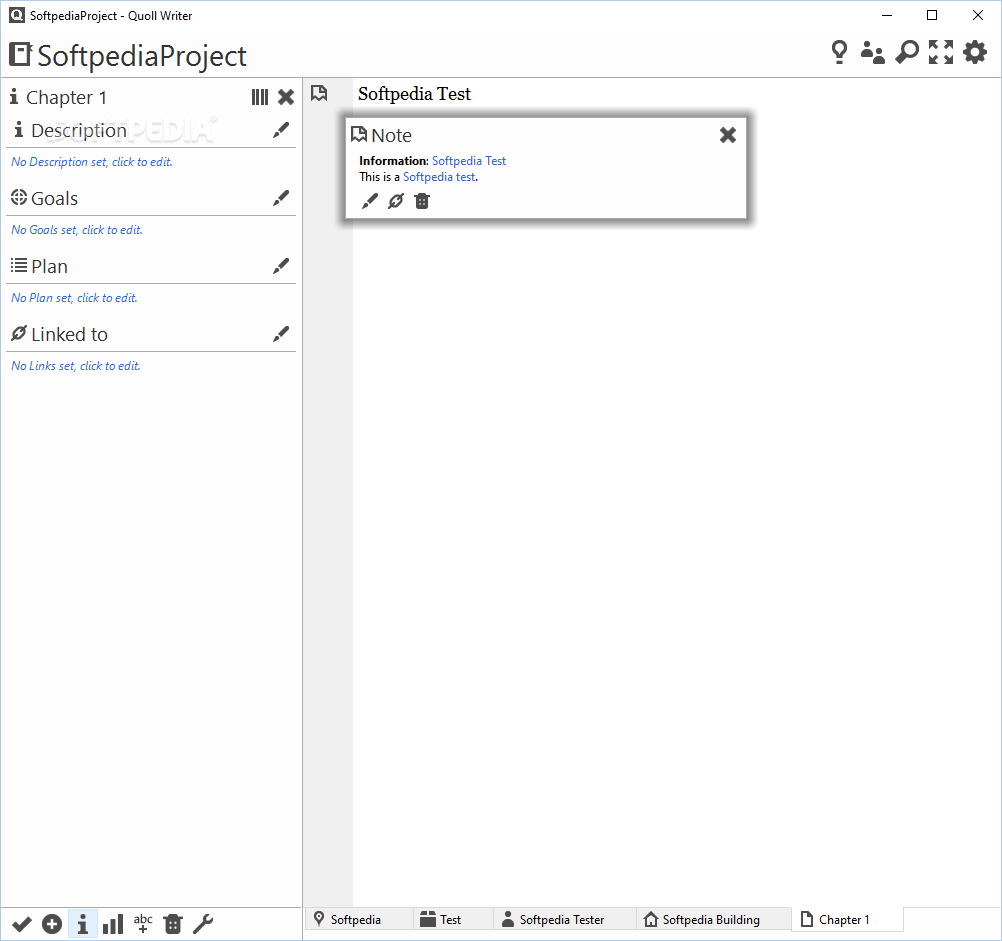Click the Chapter 1 sidebar heading
The width and height of the screenshot is (1002, 941).
point(66,97)
